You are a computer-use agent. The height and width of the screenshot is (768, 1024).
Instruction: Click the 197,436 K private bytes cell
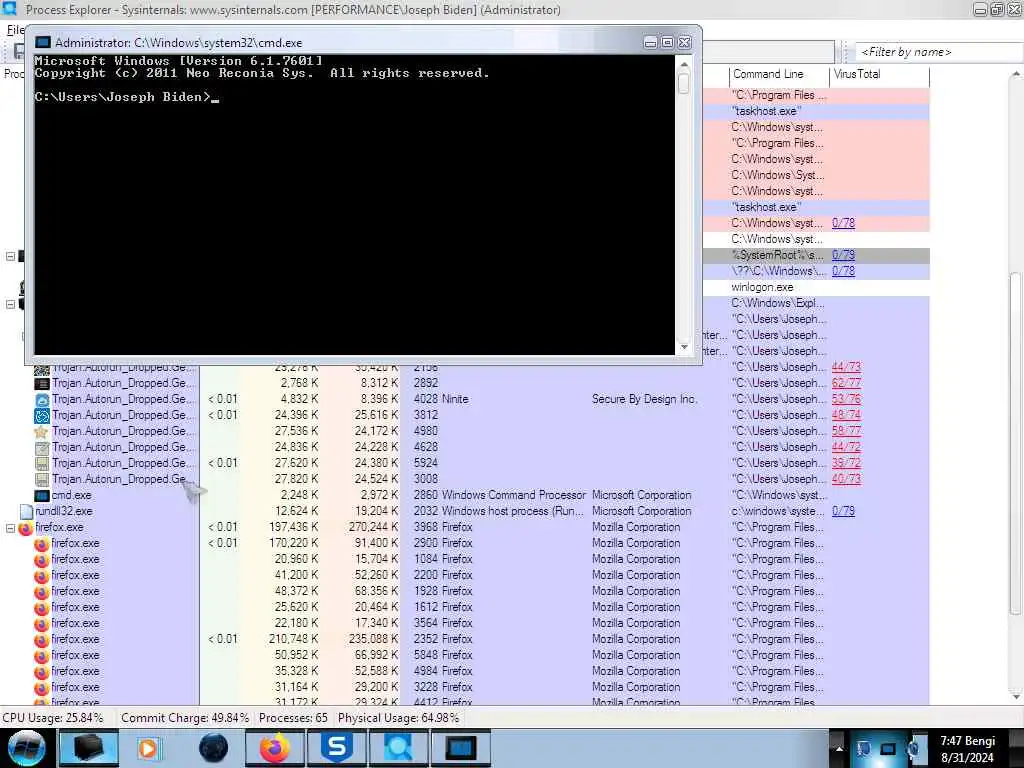(x=293, y=527)
